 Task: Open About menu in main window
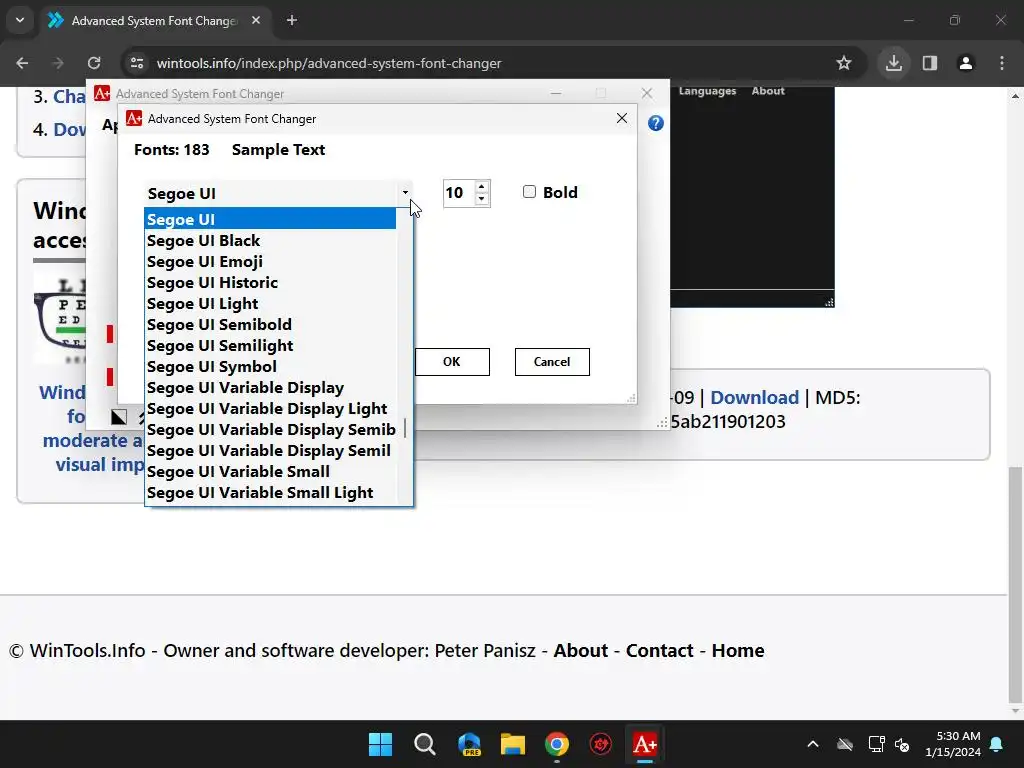pyautogui.click(x=768, y=91)
